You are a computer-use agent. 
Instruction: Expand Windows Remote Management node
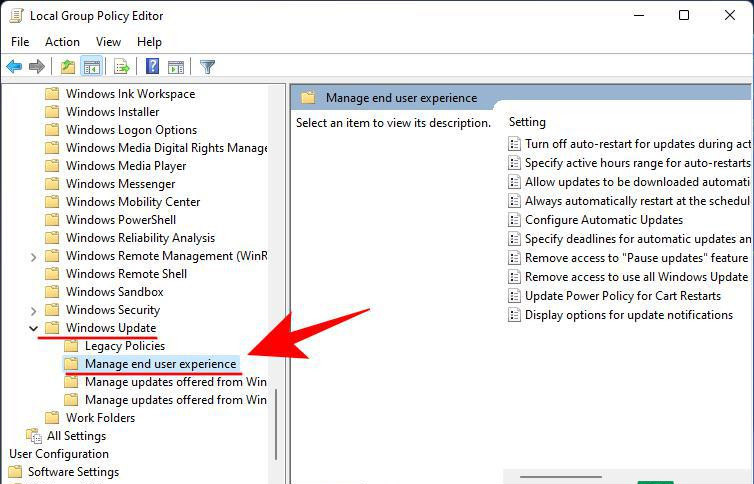coord(33,257)
